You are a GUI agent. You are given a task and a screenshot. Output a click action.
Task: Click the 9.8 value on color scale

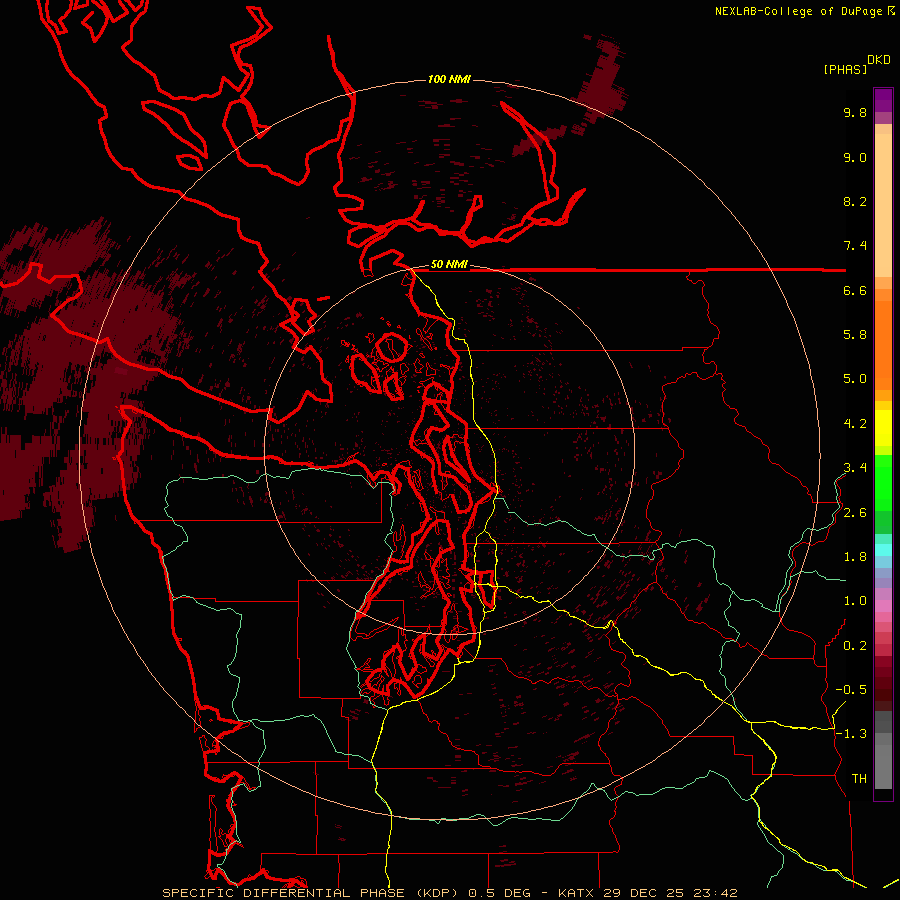pos(855,112)
